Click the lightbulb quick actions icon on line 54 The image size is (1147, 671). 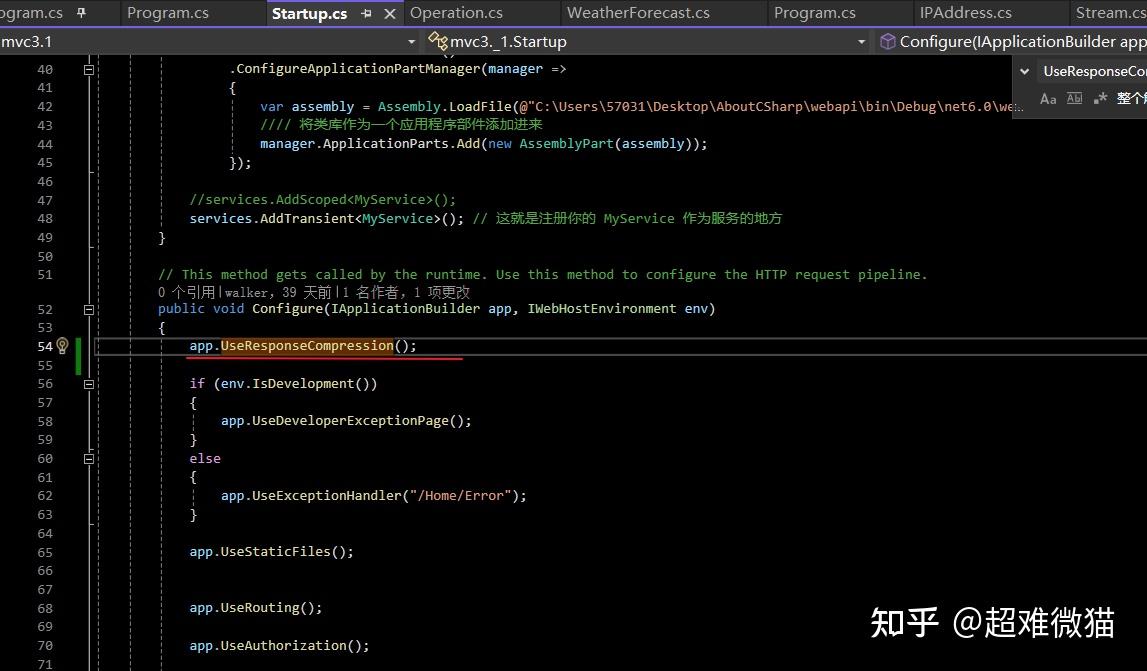[x=62, y=345]
